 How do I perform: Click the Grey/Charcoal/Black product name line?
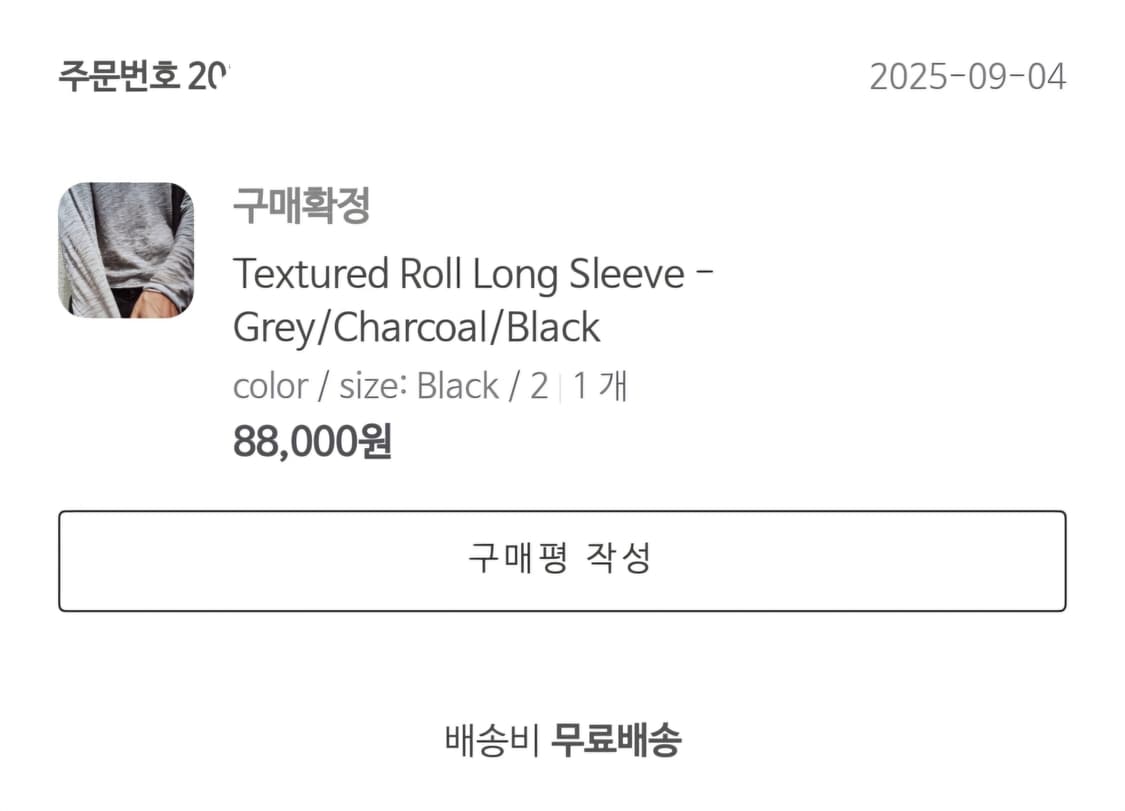[x=416, y=328]
